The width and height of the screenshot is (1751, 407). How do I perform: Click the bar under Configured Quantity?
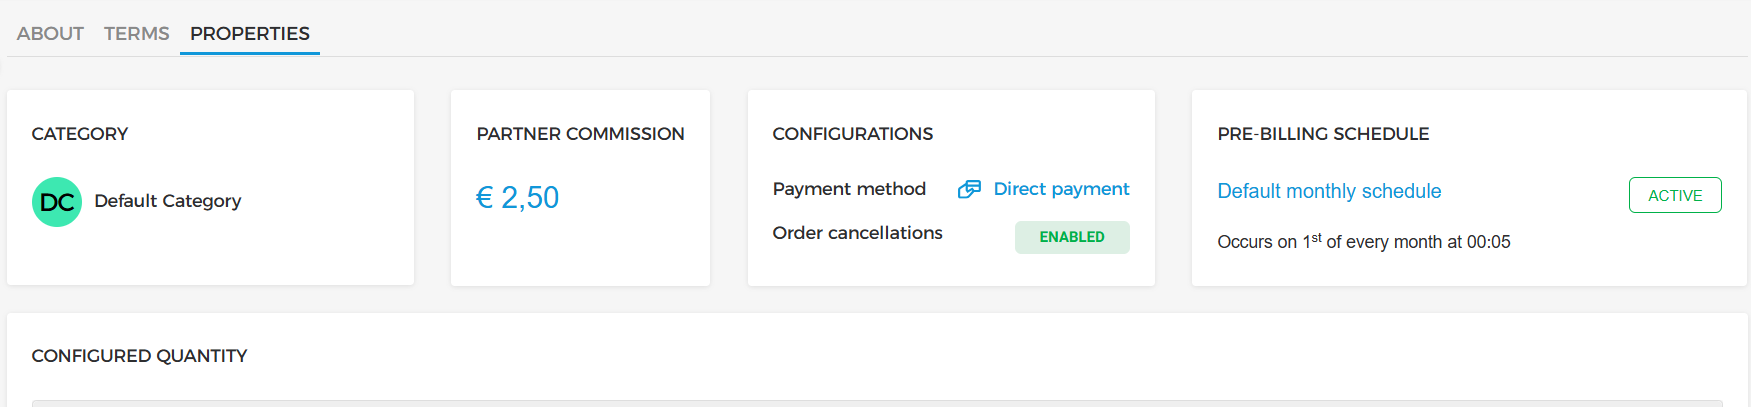coord(876,403)
